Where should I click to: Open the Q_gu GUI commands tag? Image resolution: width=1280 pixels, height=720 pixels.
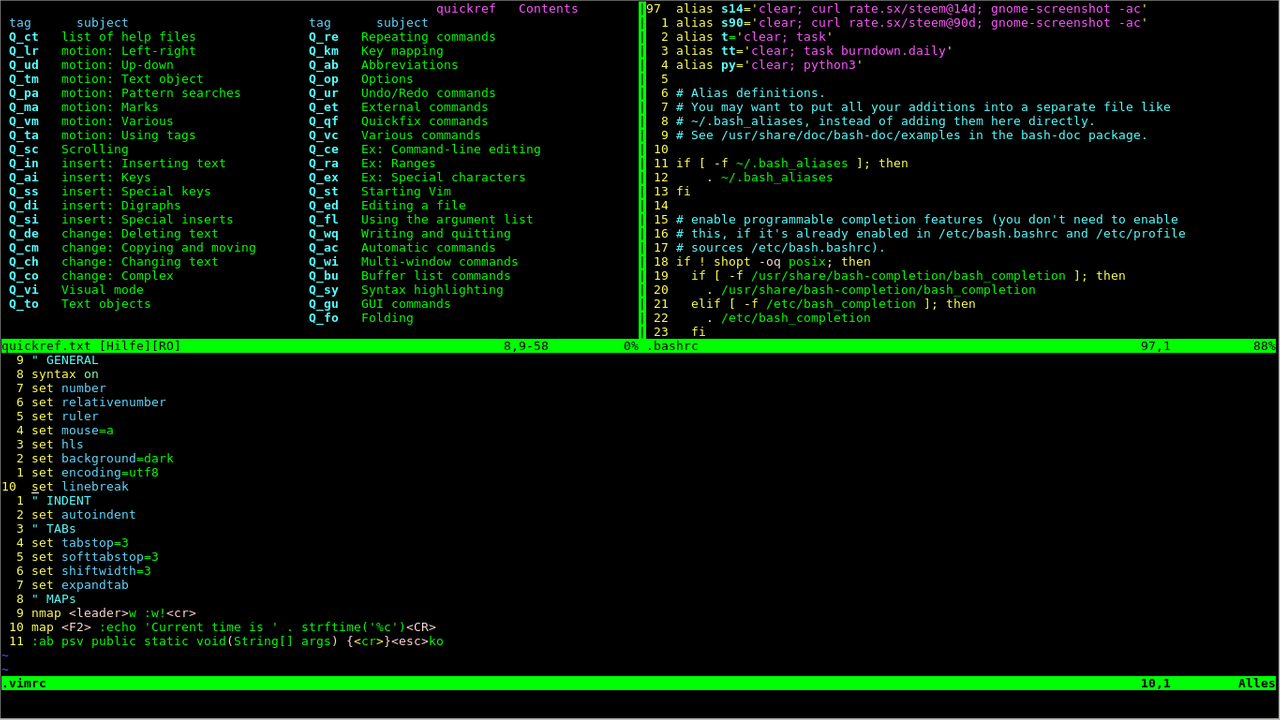coord(324,303)
